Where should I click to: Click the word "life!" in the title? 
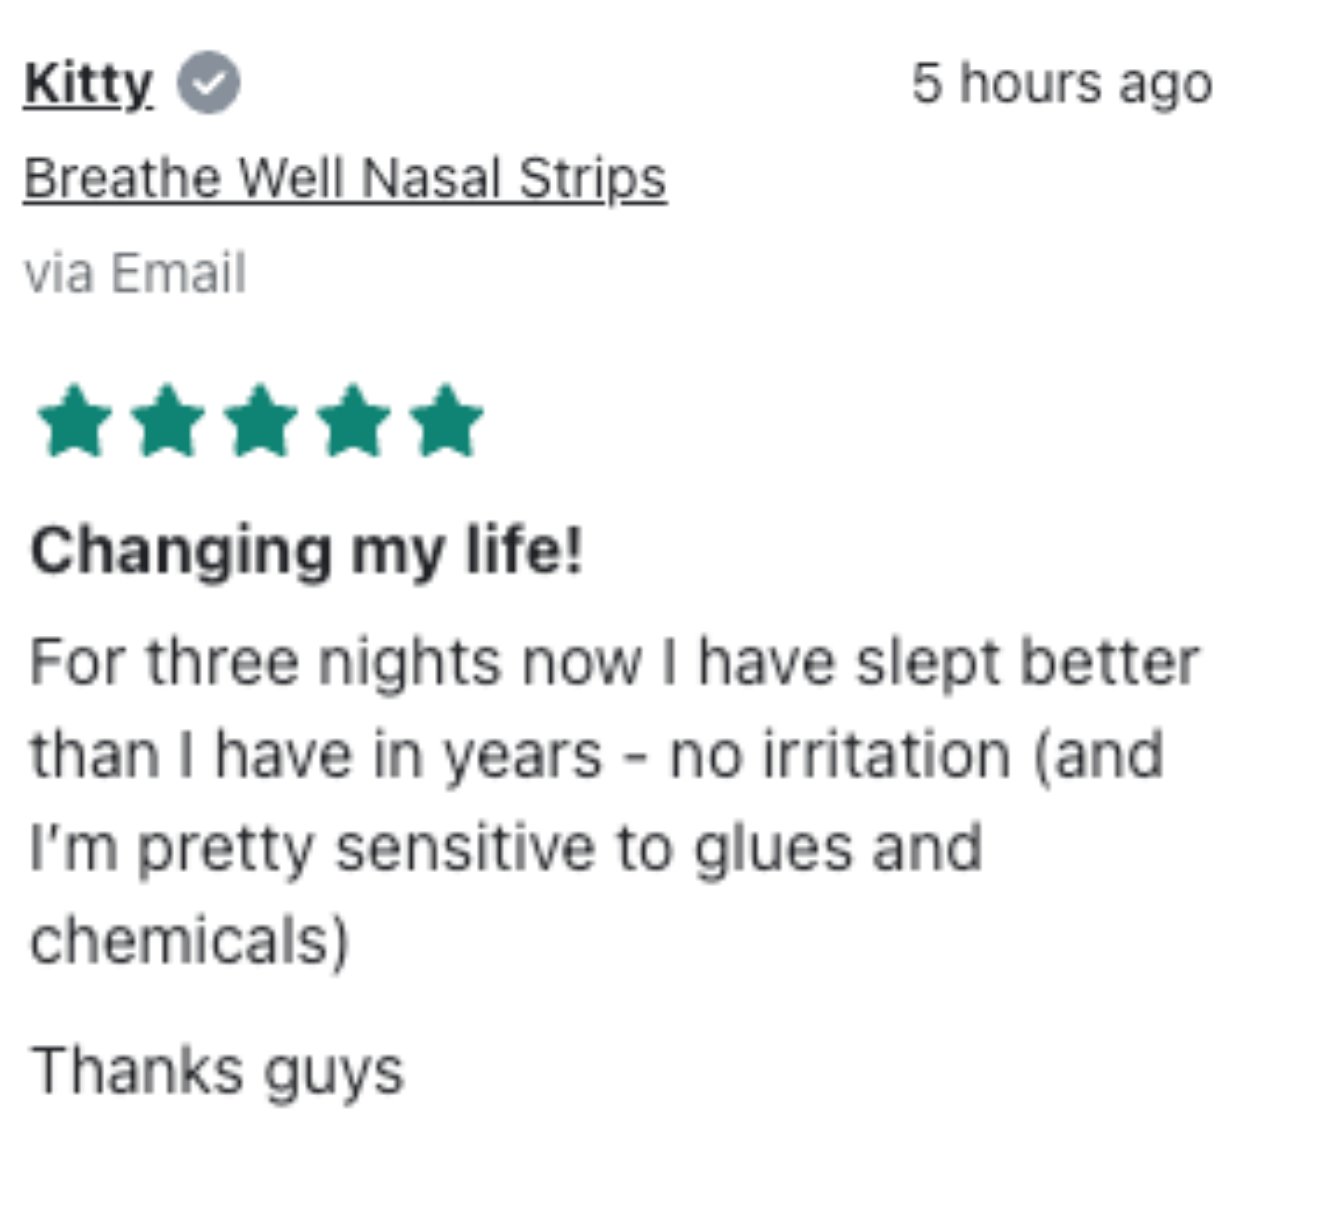click(x=524, y=551)
